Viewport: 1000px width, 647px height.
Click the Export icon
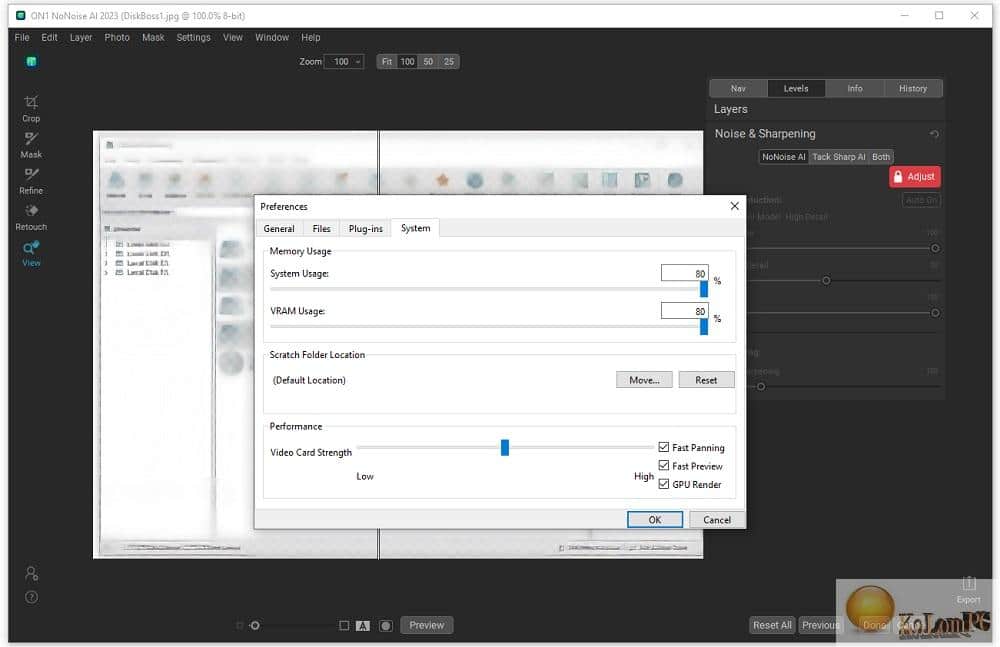(x=968, y=590)
